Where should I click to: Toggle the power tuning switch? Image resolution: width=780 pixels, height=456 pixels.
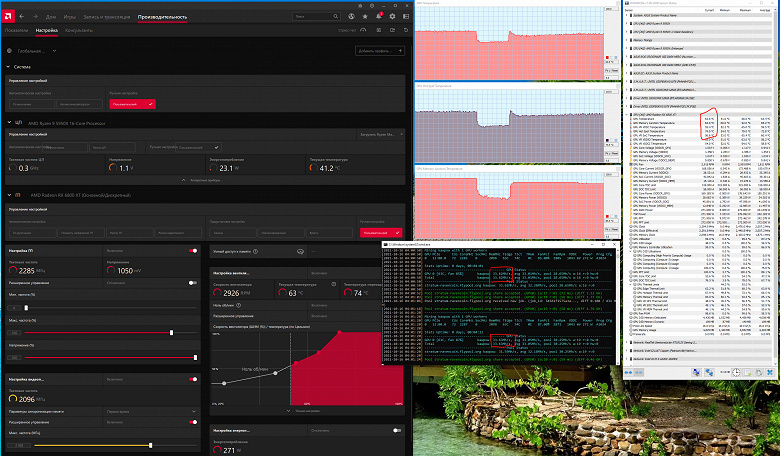pos(397,429)
